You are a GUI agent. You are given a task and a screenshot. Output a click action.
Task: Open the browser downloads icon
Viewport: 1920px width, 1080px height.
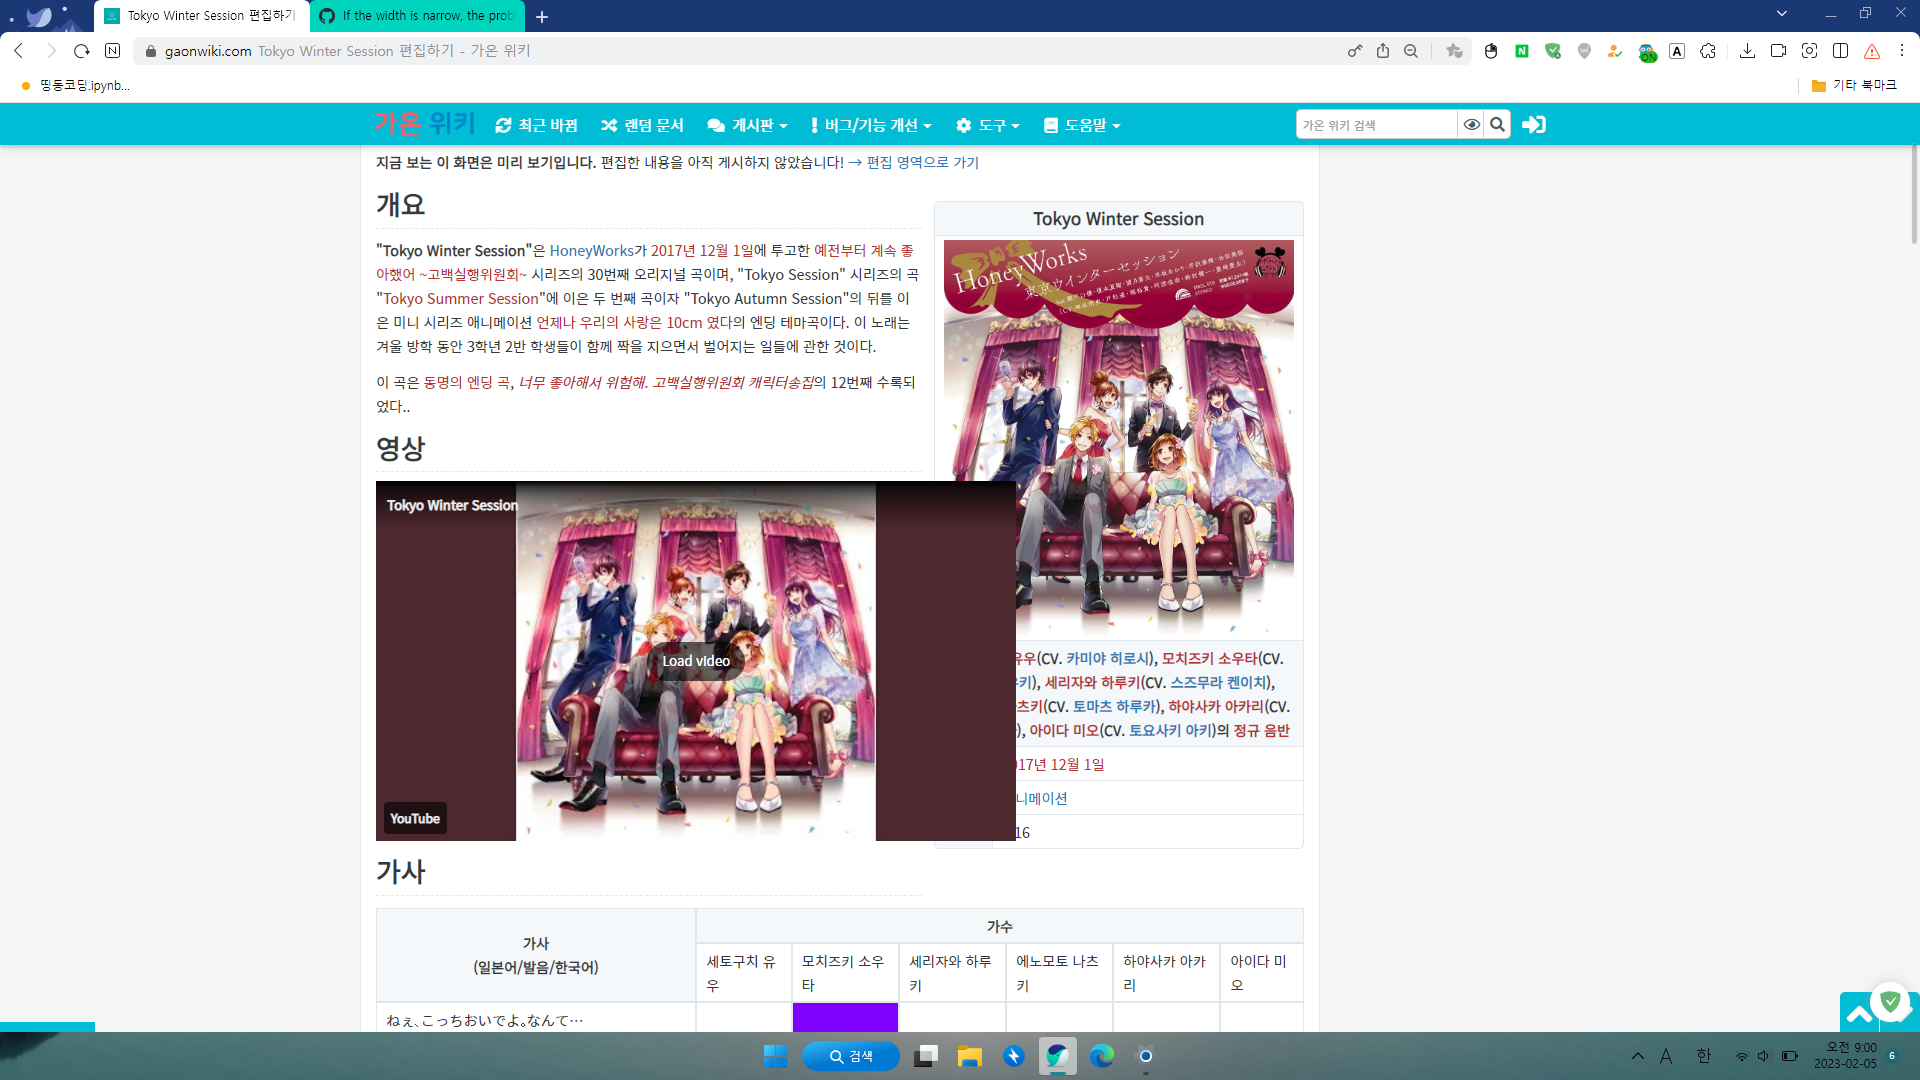coord(1747,51)
